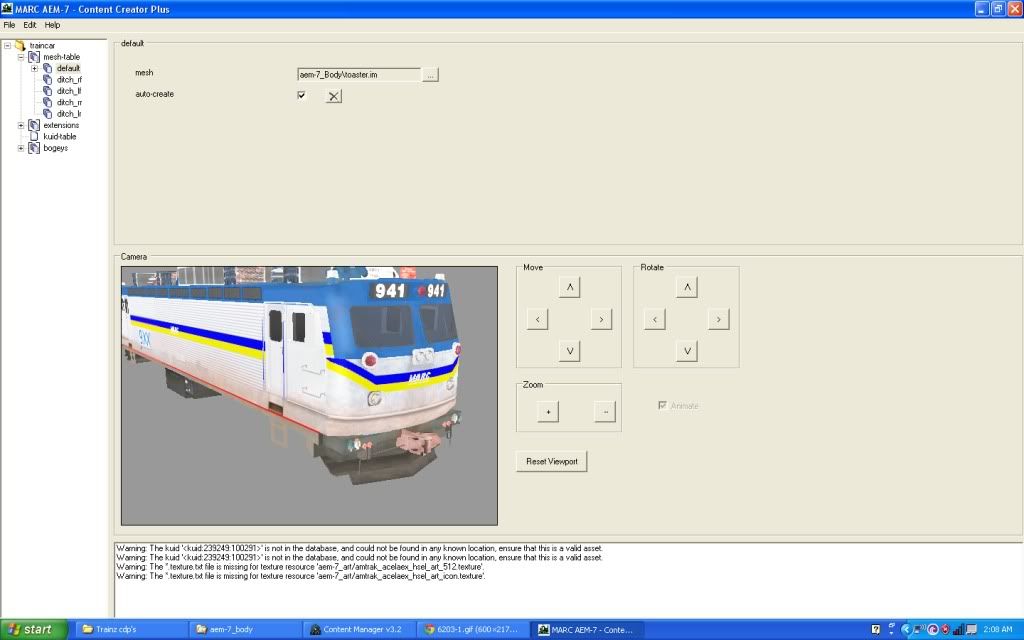1024x640 pixels.
Task: Browse for mesh file with ellipsis button
Action: (430, 74)
